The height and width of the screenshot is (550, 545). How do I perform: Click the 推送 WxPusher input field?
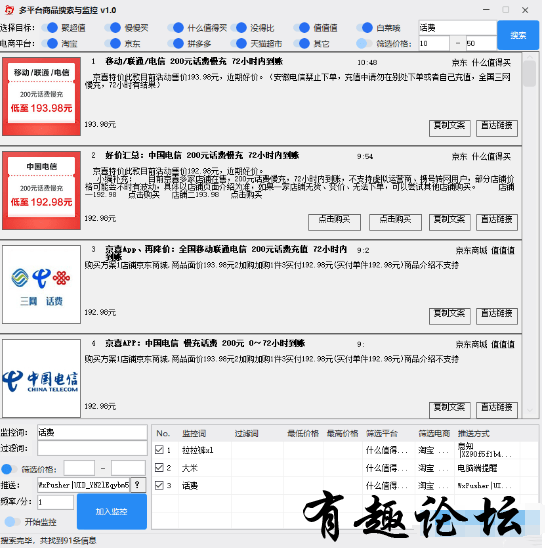83,485
